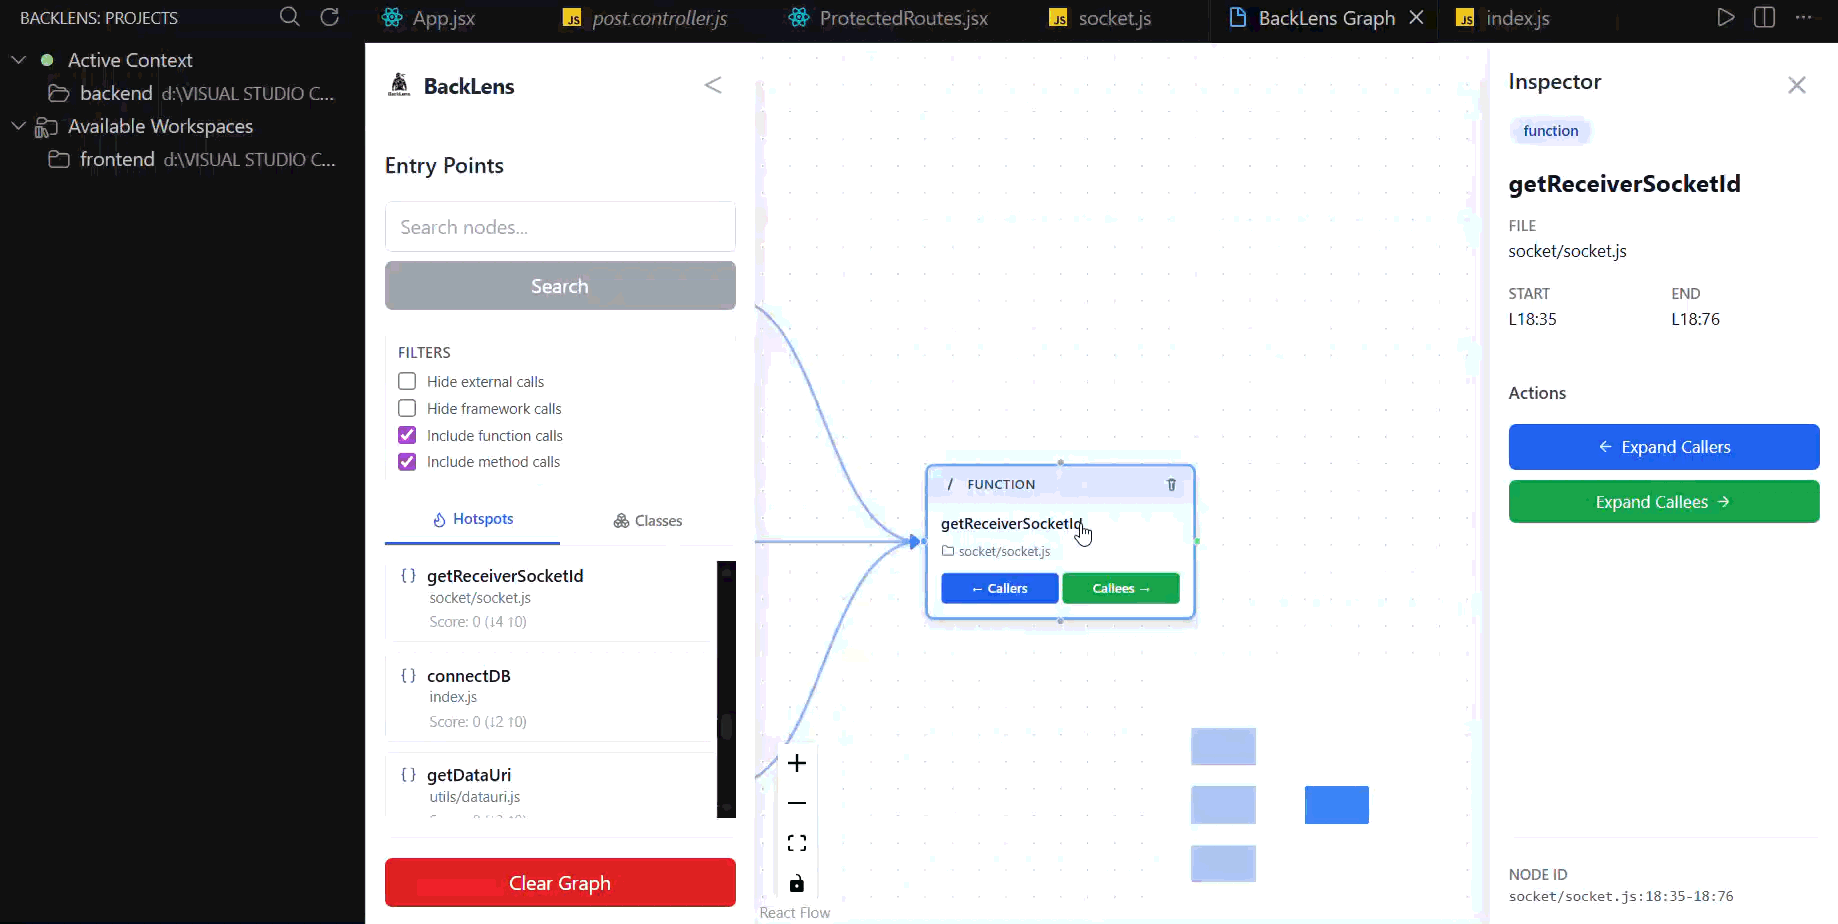The width and height of the screenshot is (1838, 924).
Task: Open connectDB hotspot entry
Action: (550, 698)
